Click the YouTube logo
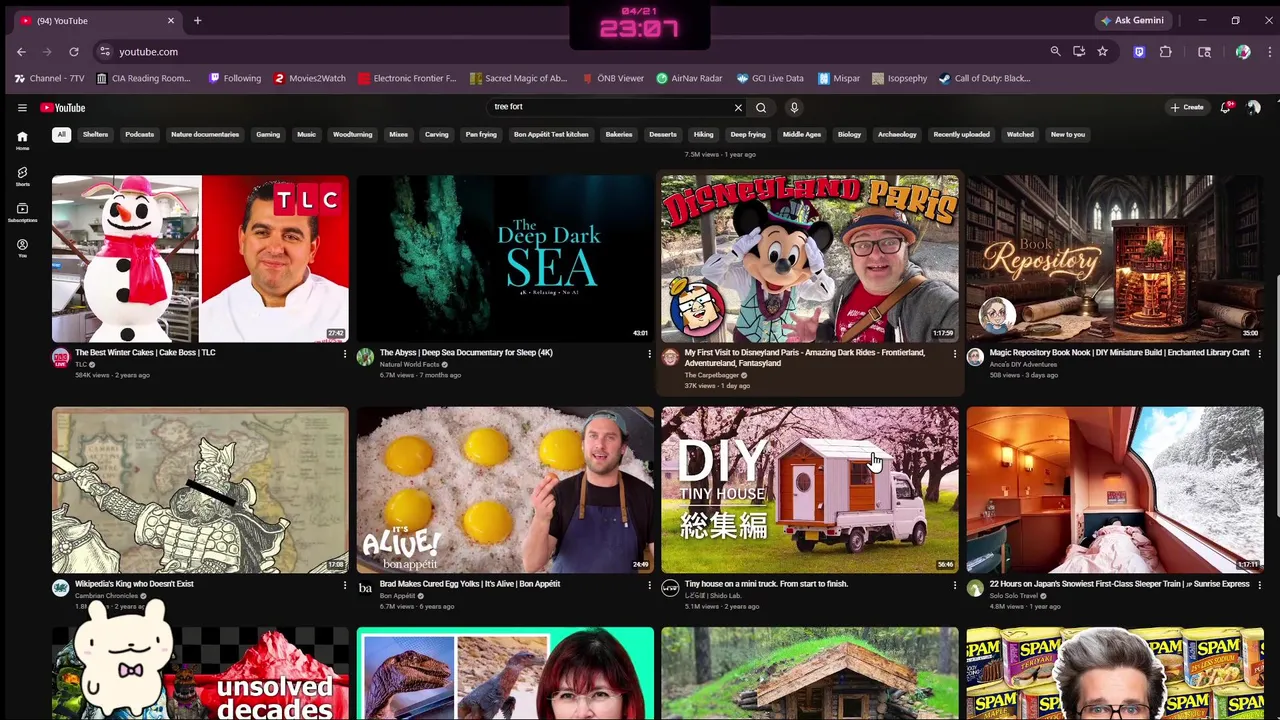1280x720 pixels. [x=63, y=107]
